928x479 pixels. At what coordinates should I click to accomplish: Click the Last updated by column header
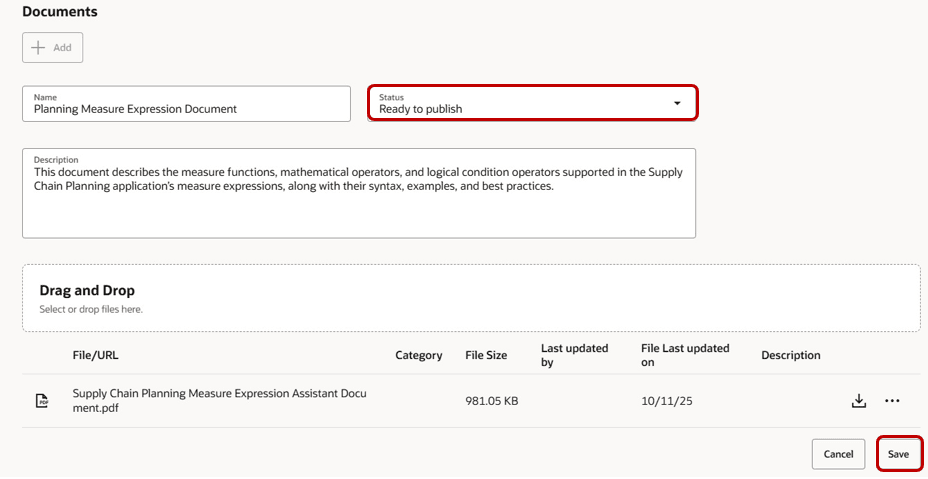(574, 355)
